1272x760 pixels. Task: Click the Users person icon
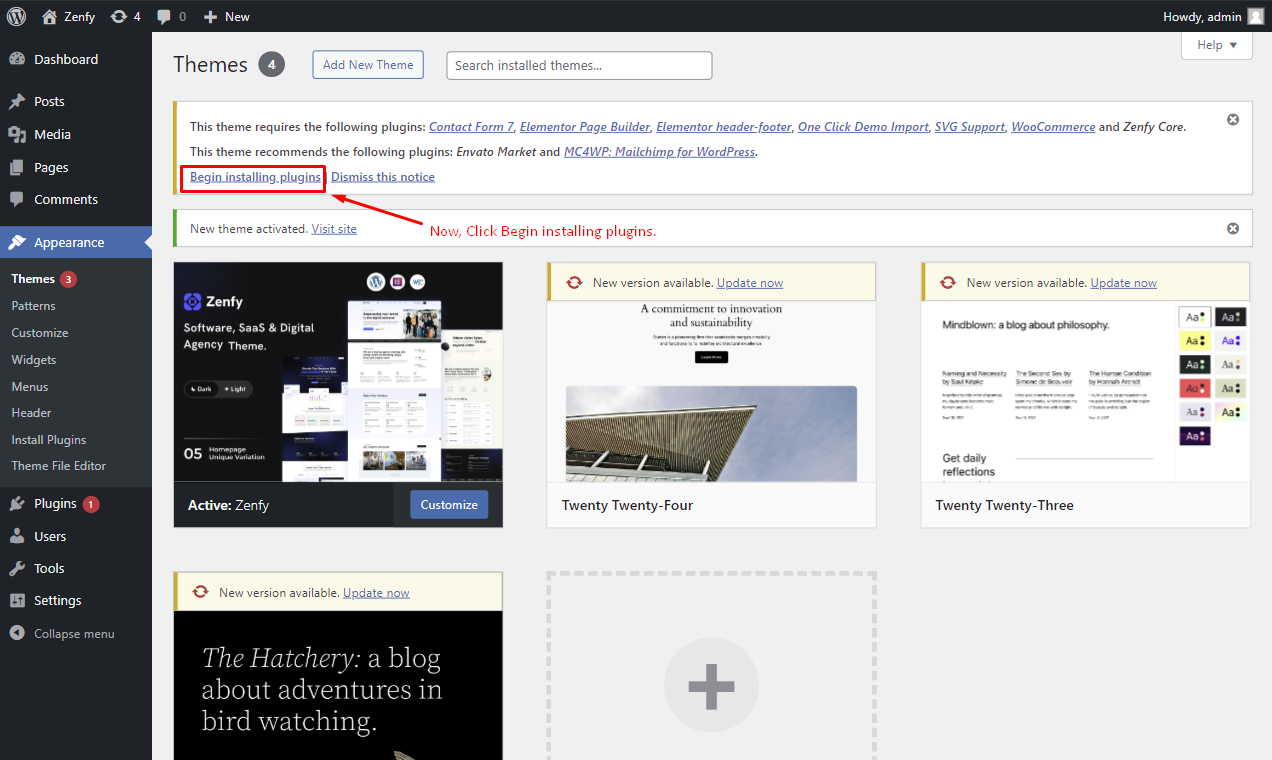click(x=17, y=536)
